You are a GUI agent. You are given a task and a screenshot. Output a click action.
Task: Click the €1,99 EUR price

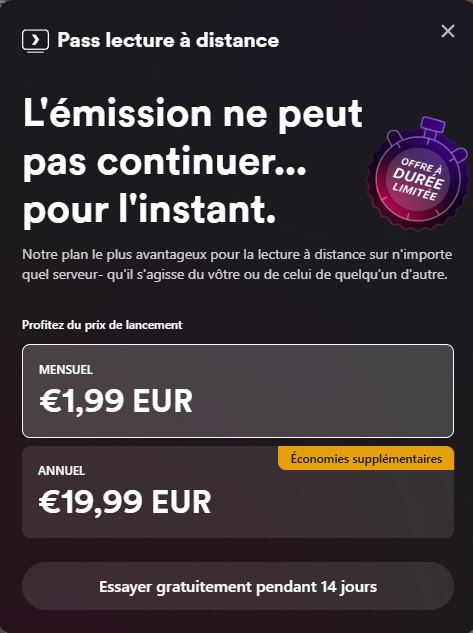tap(116, 401)
